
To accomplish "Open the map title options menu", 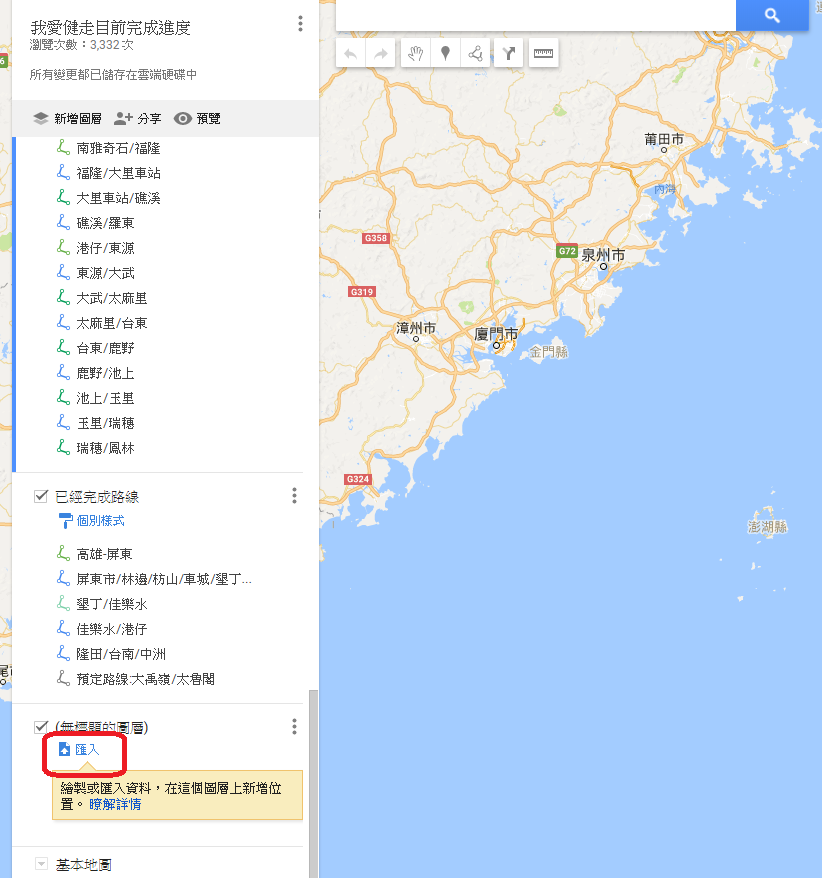I will pyautogui.click(x=301, y=24).
